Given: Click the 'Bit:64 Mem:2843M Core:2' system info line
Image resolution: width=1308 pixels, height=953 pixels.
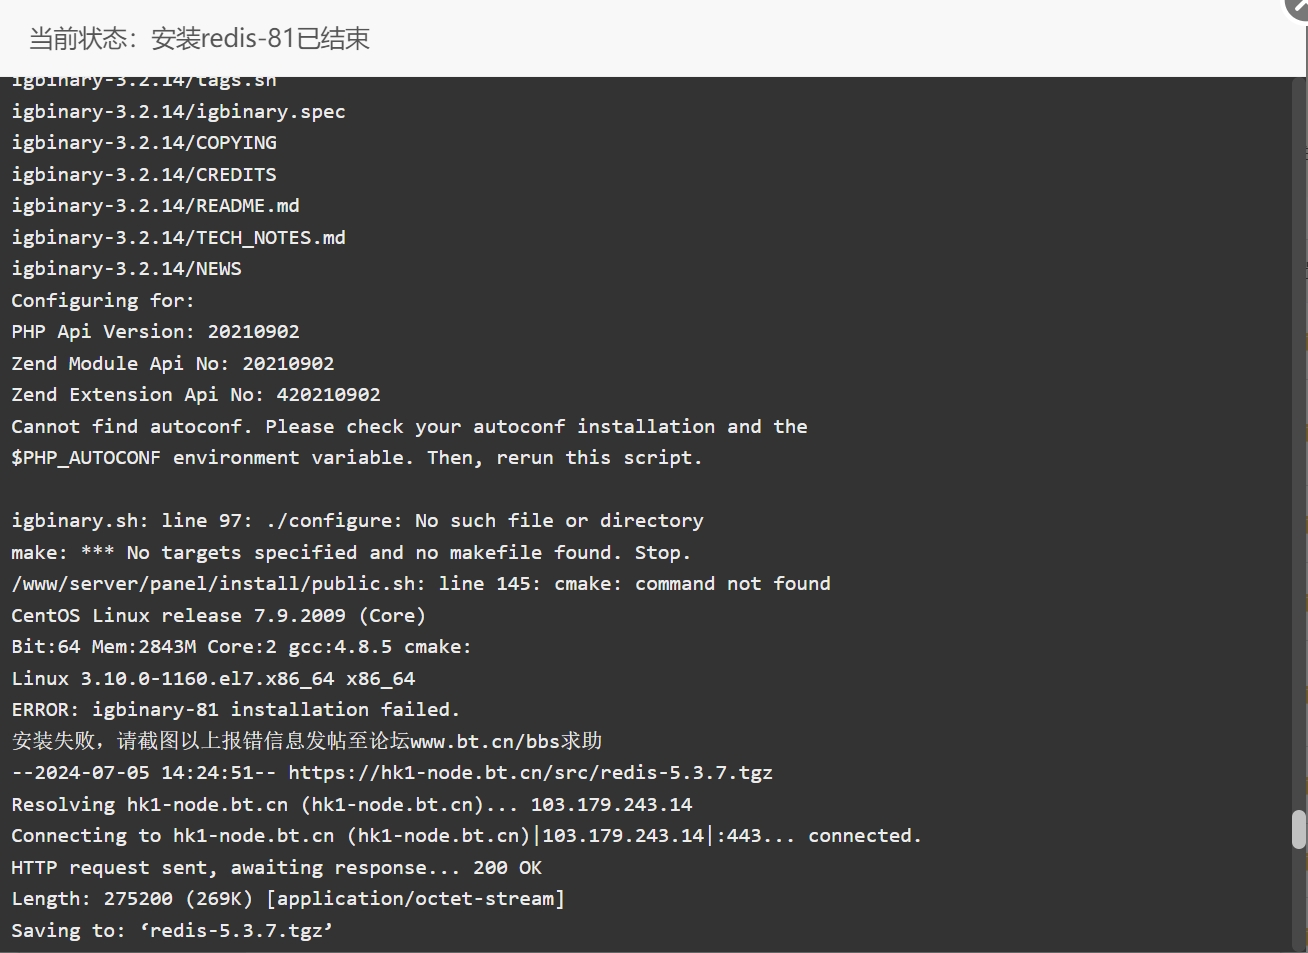Looking at the screenshot, I should (x=241, y=647).
